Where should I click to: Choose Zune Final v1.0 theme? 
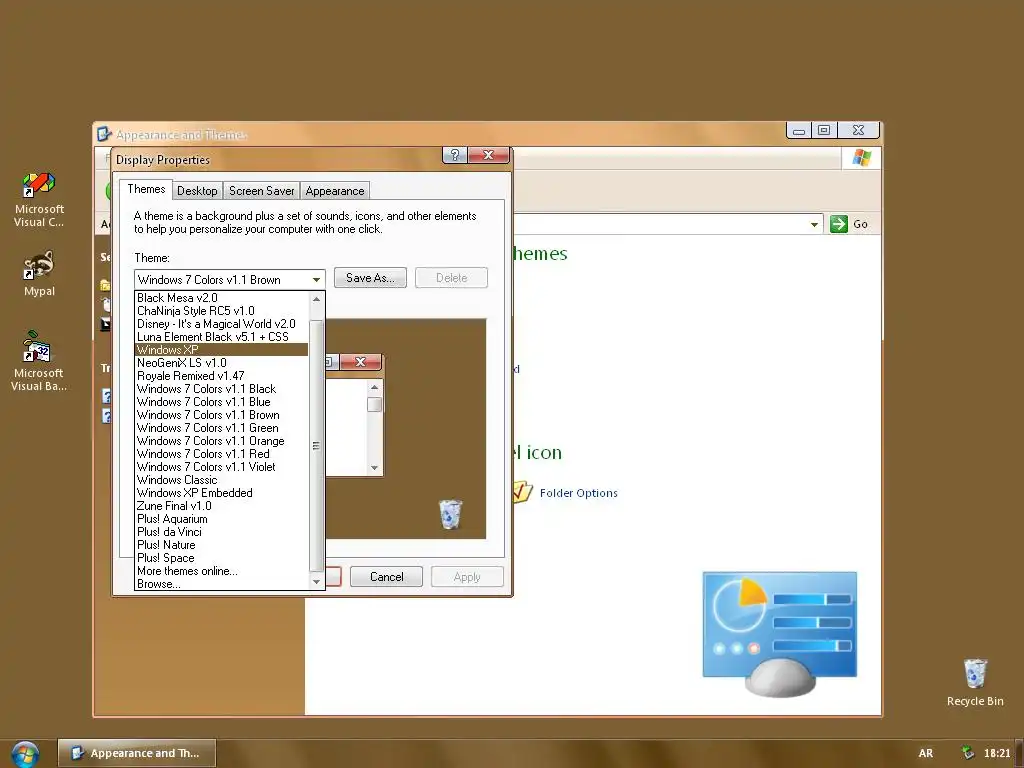[x=221, y=506]
